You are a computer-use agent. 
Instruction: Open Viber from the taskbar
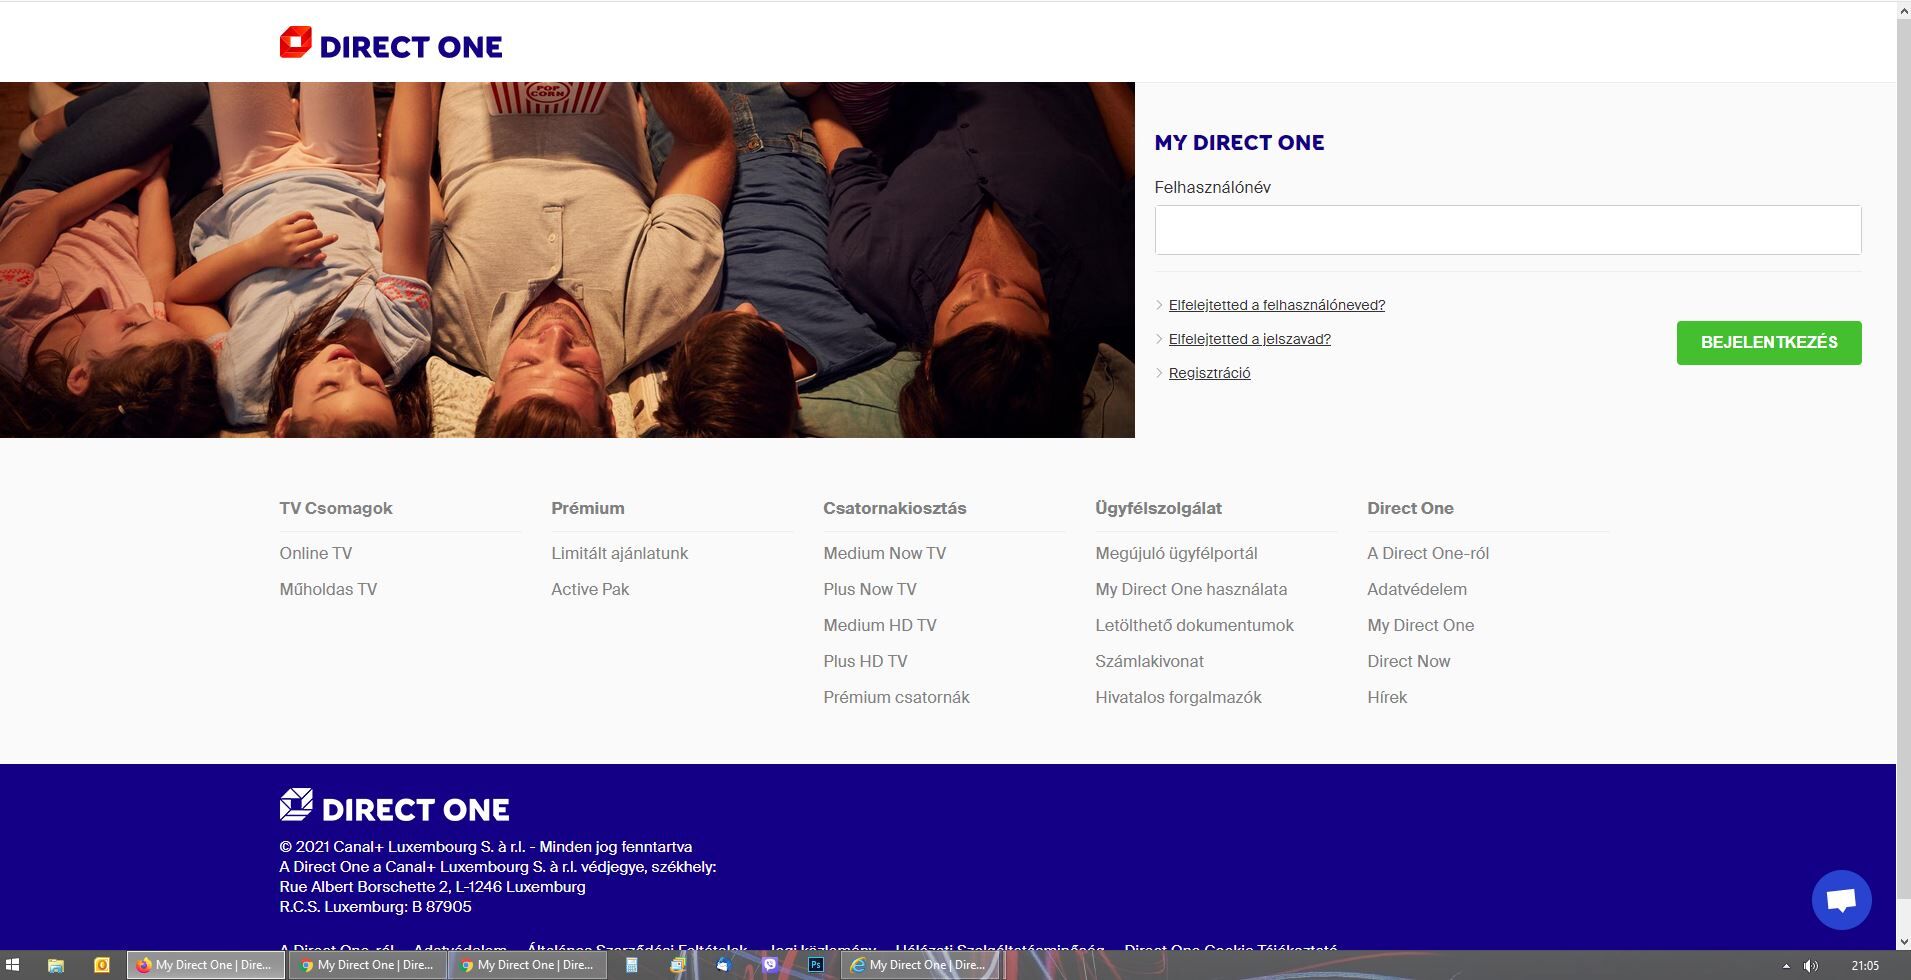click(x=770, y=965)
